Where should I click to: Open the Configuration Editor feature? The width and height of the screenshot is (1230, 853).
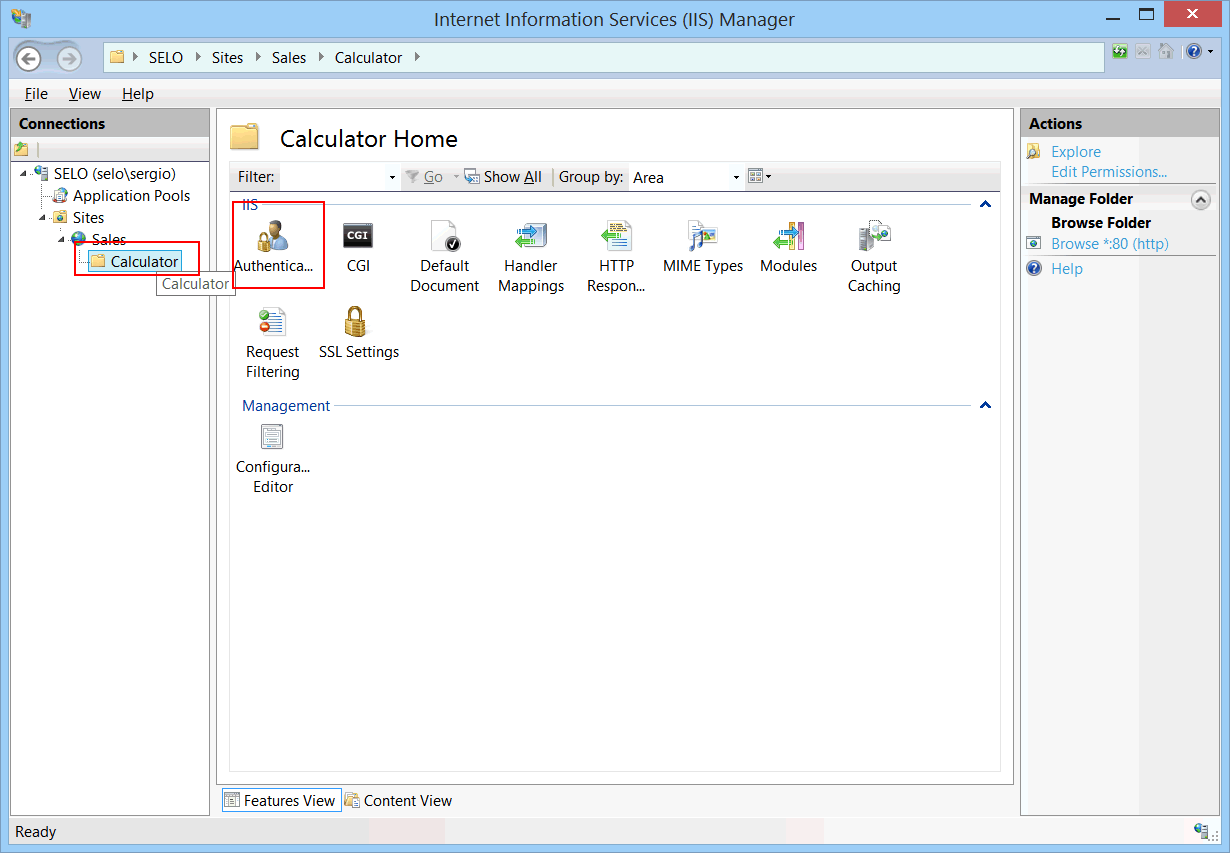pos(273,458)
